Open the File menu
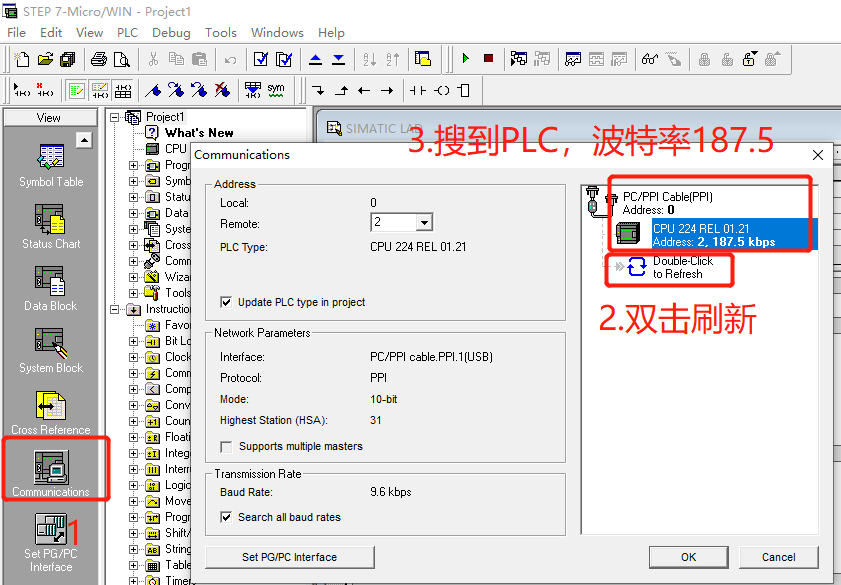This screenshot has width=841, height=585. point(17,33)
